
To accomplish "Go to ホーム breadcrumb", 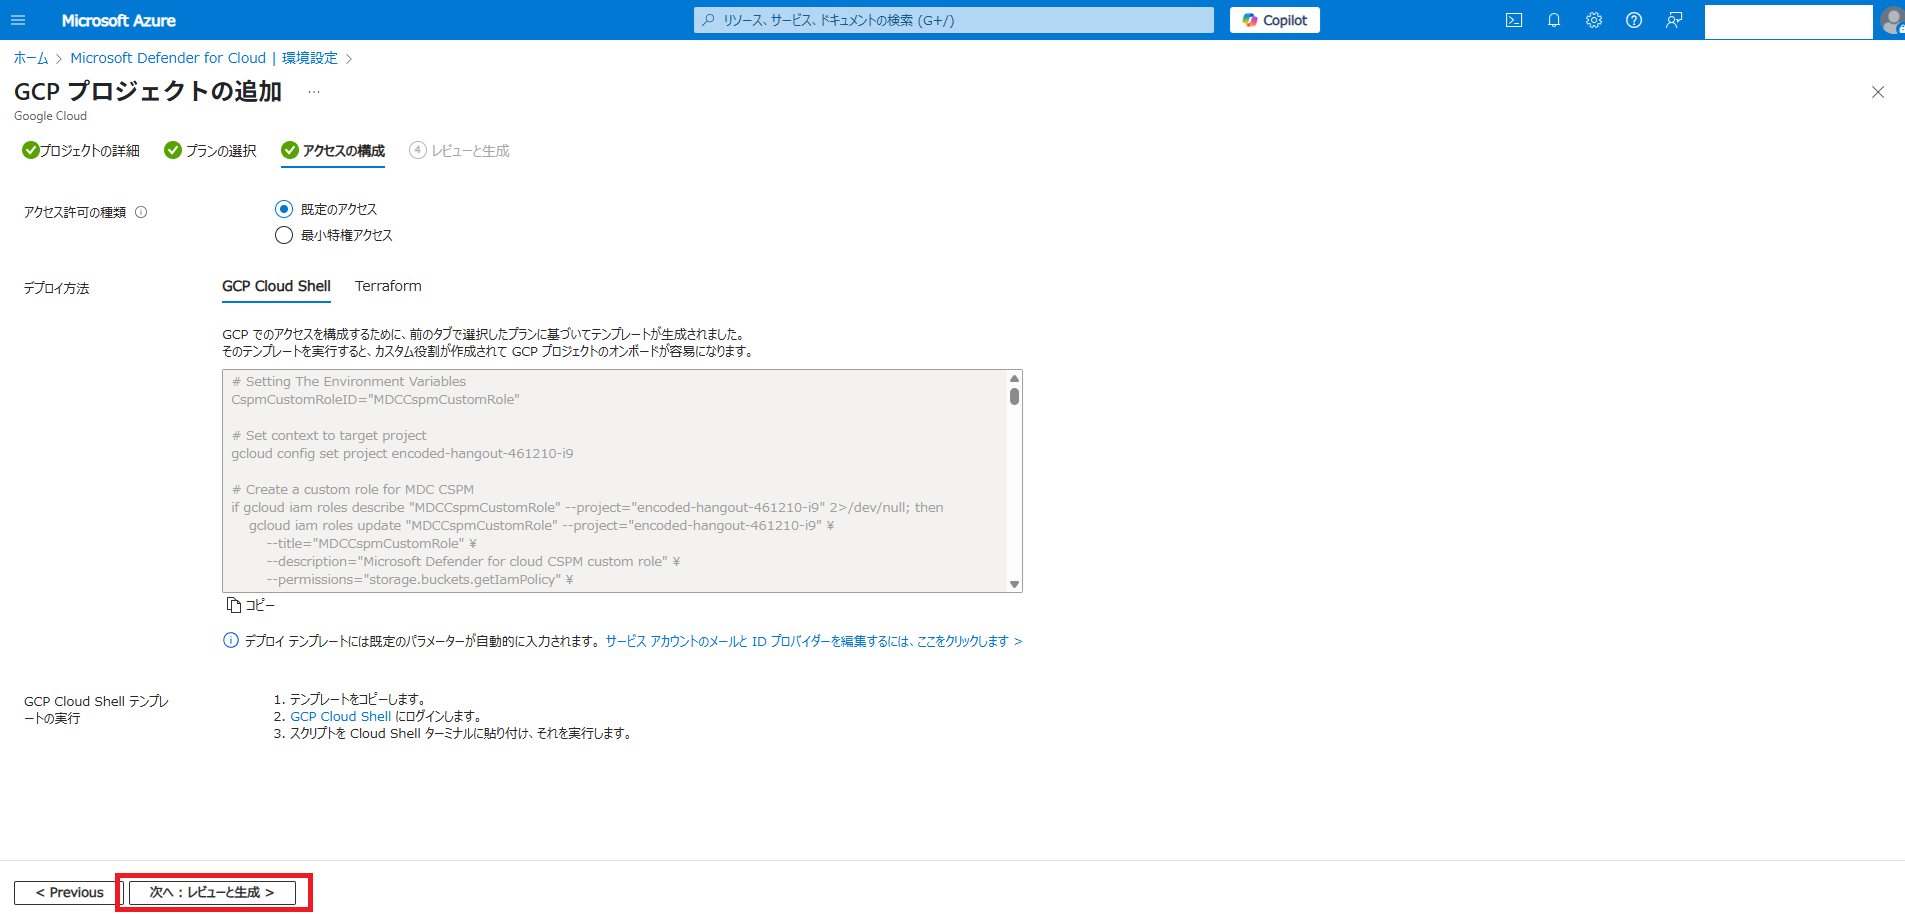I will [x=31, y=58].
